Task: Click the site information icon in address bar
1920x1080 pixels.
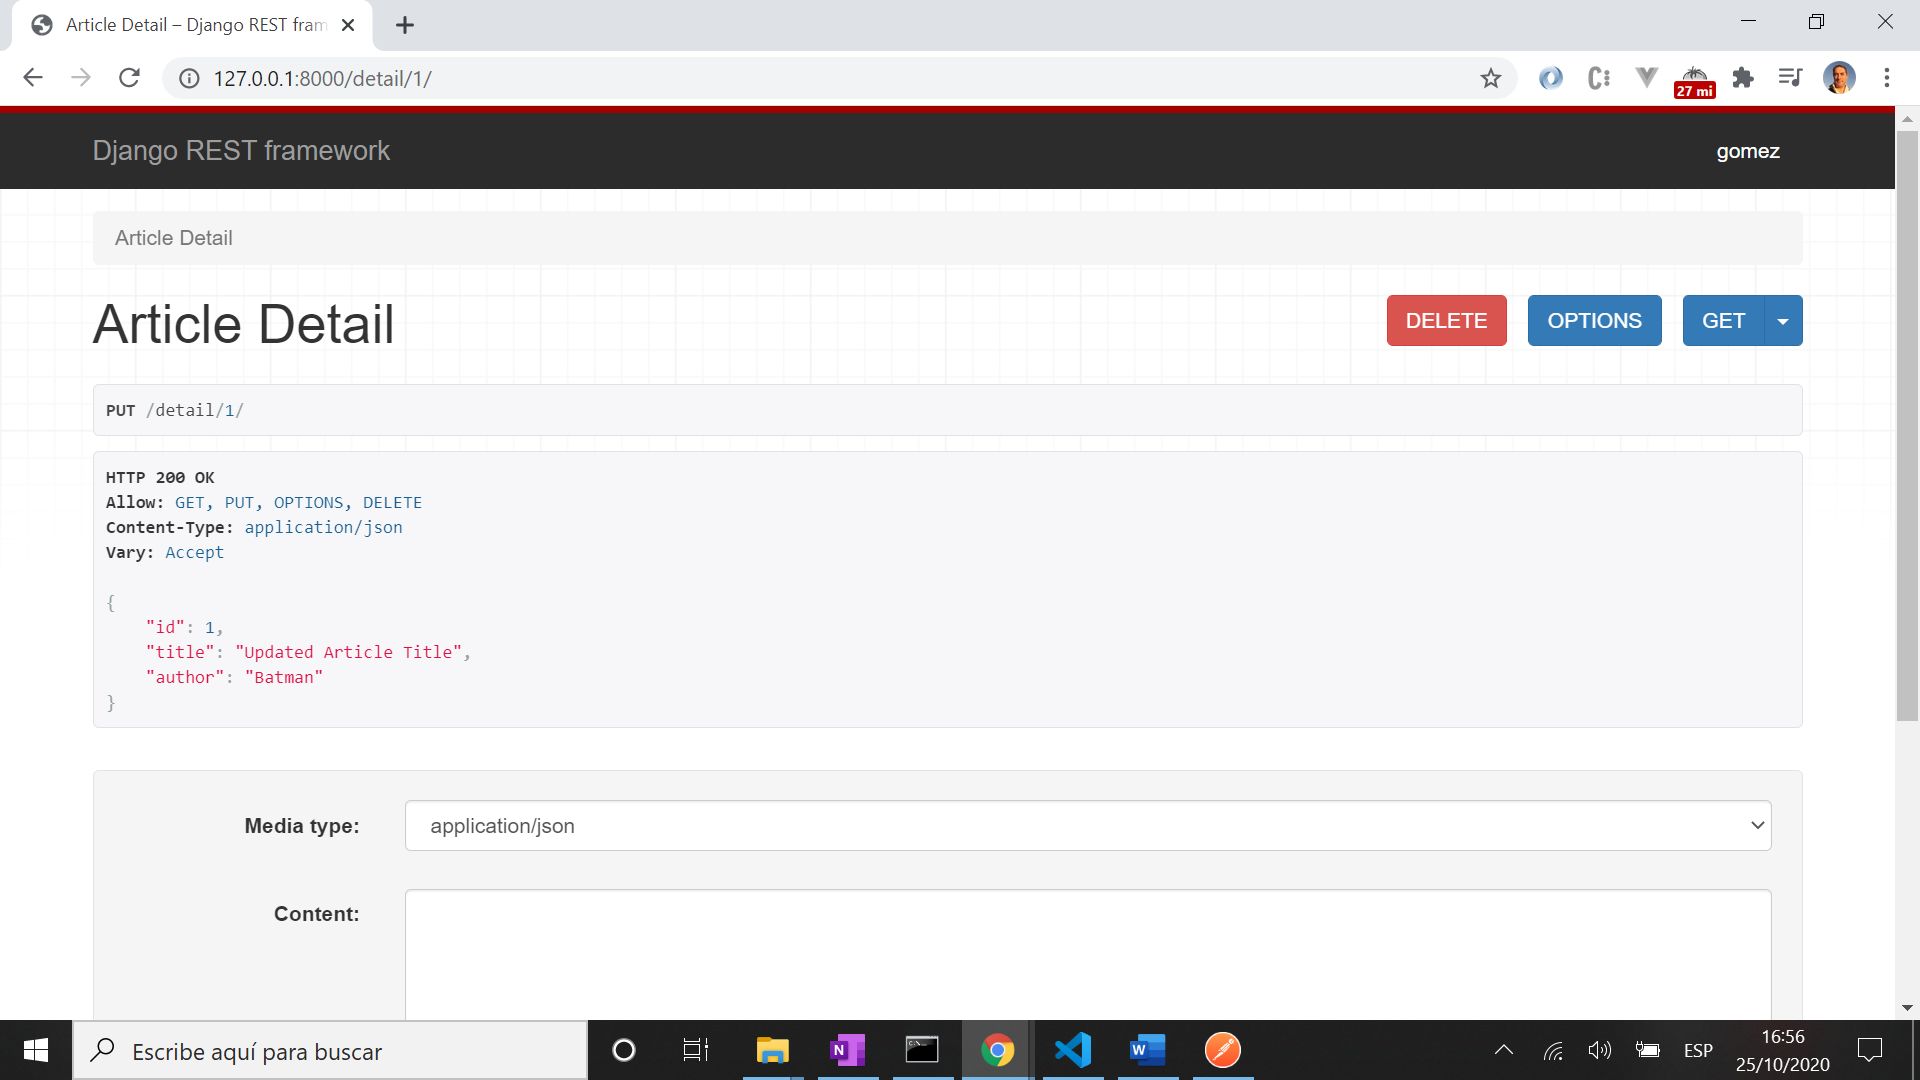Action: [189, 78]
